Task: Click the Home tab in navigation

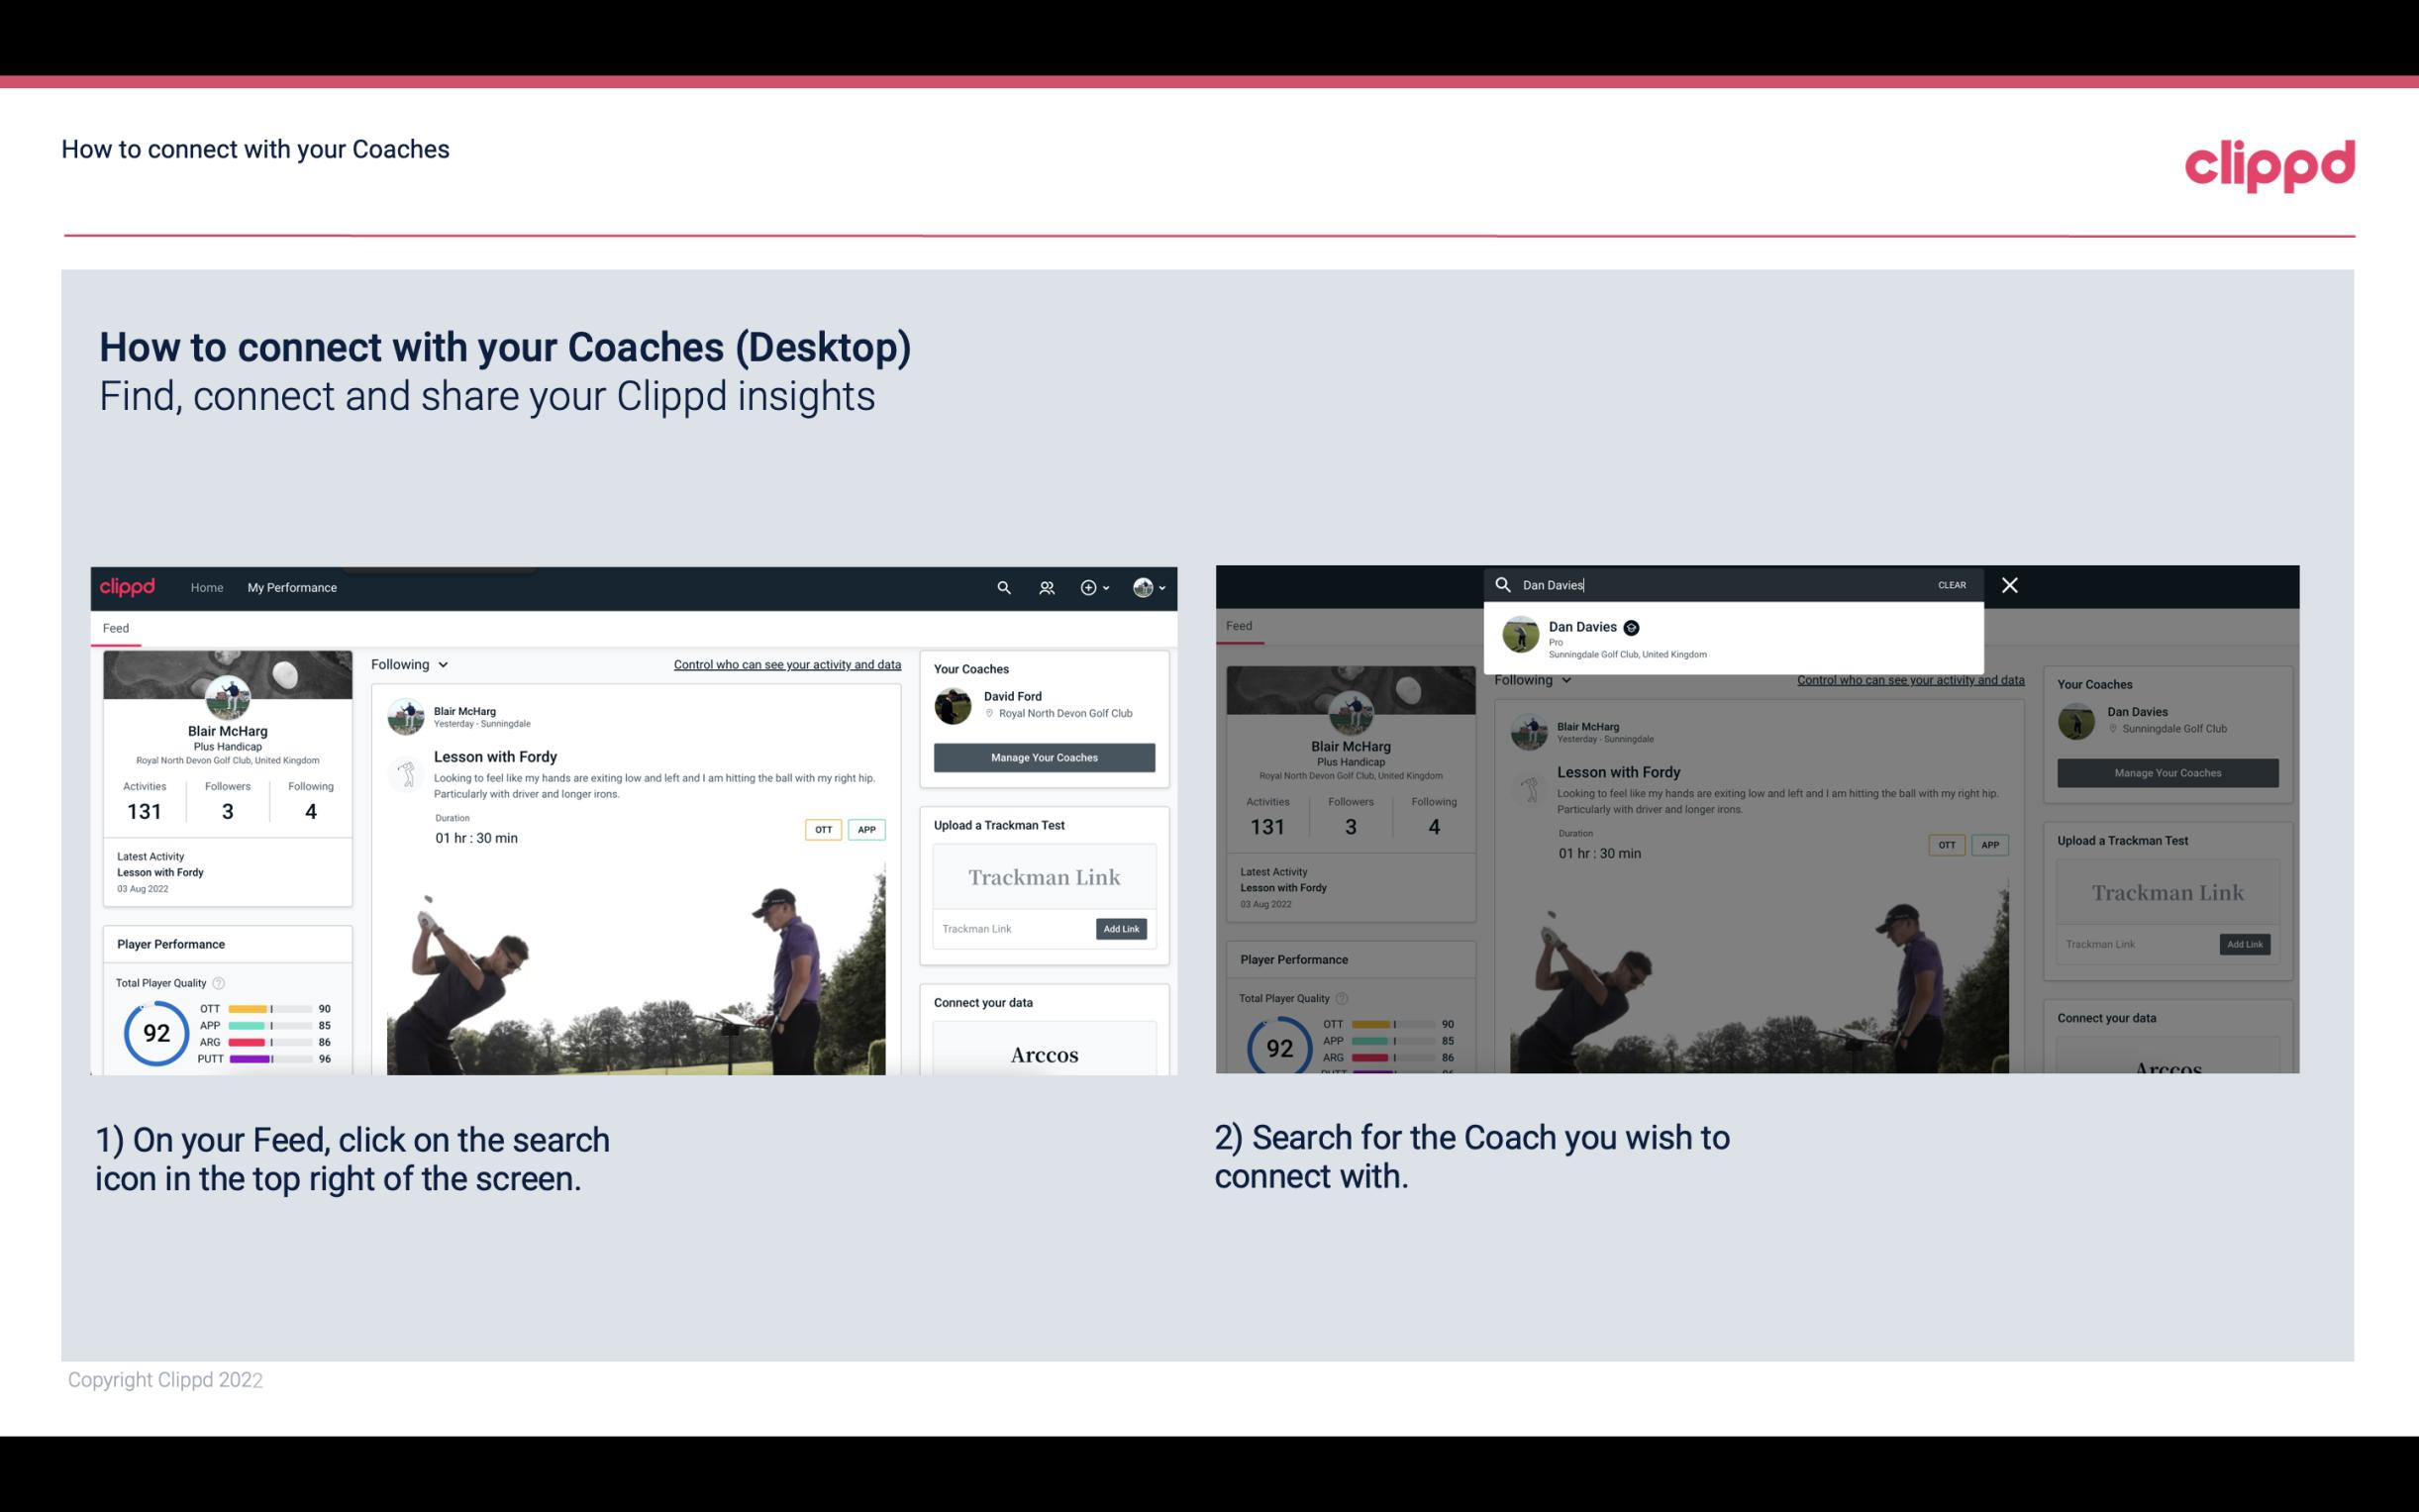Action: coord(207,587)
